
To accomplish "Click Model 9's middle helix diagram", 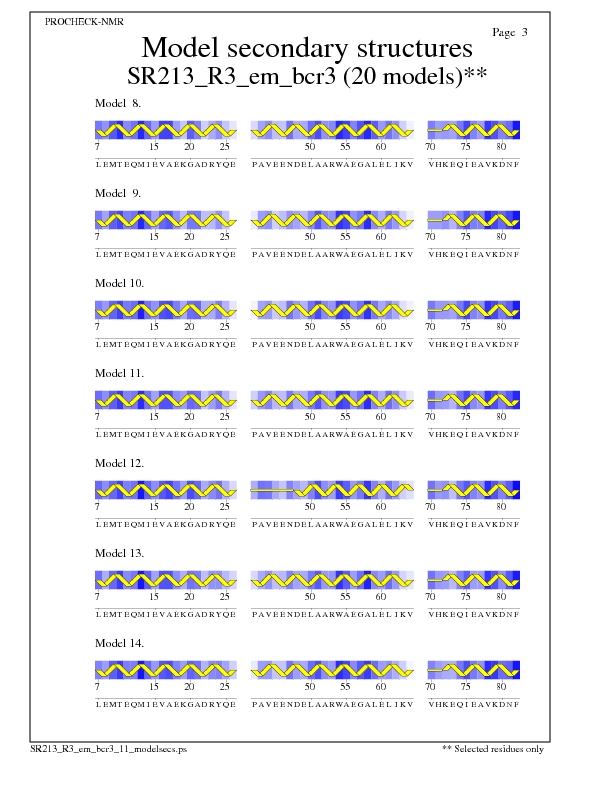I will 333,220.
